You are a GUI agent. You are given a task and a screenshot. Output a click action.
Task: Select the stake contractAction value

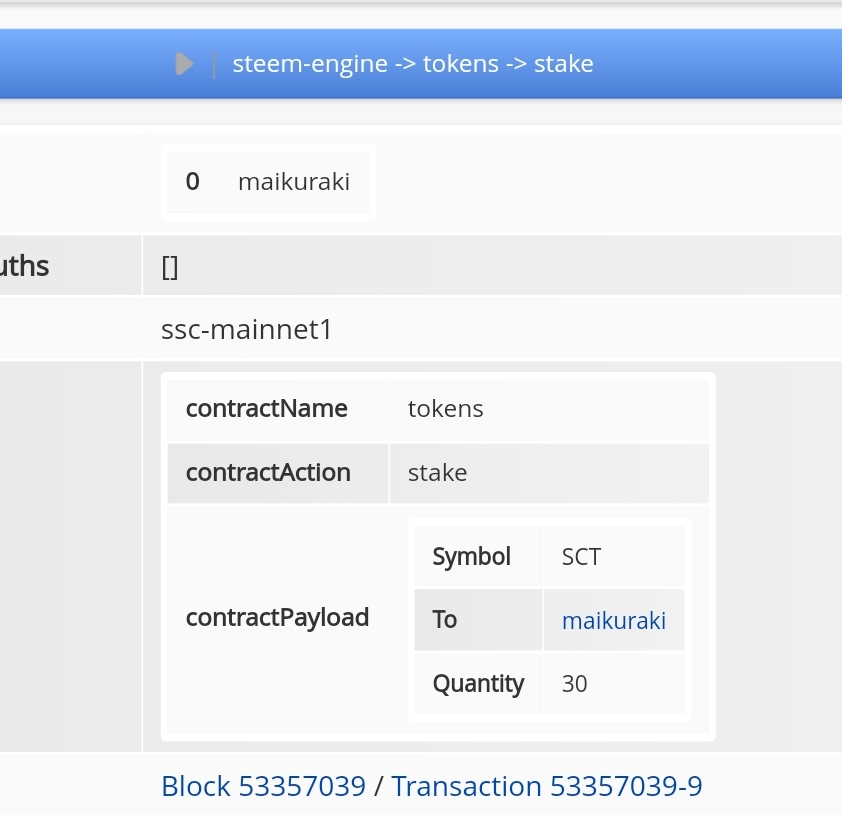coord(437,472)
